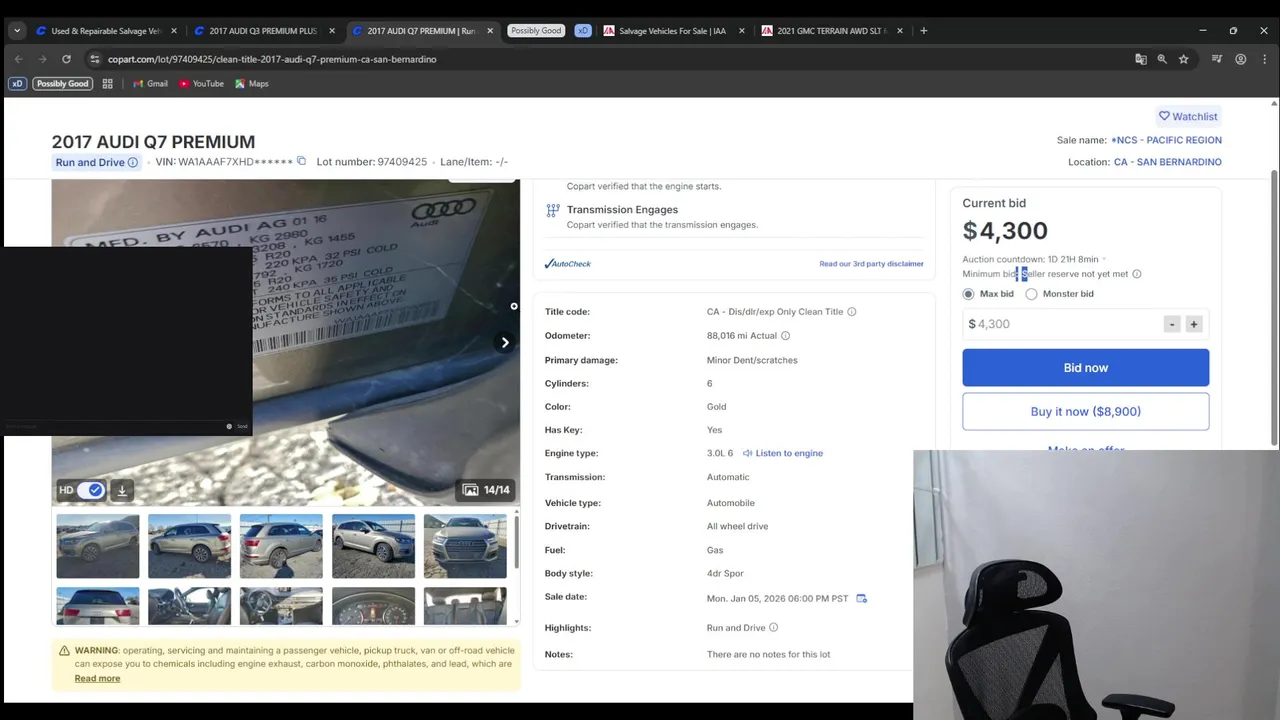Click Read more under the warning
Viewport: 1280px width, 720px height.
tap(97, 679)
